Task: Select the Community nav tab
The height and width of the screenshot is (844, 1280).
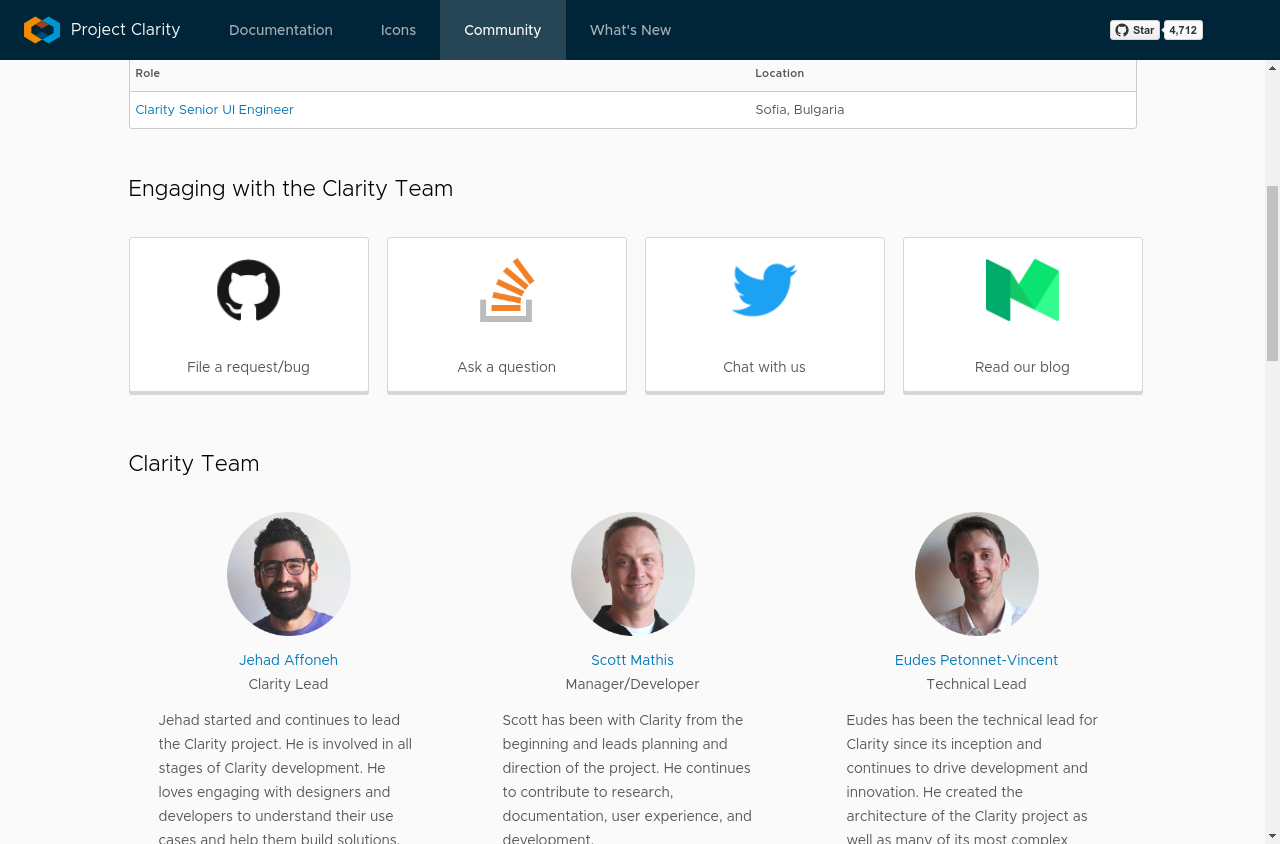Action: (x=503, y=30)
